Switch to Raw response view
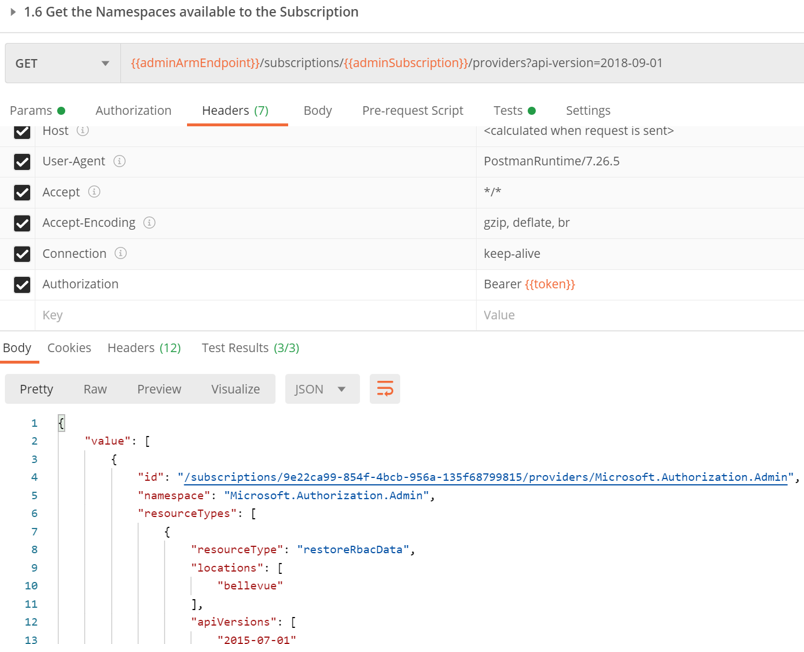Screen dimensions: 804x652 [95, 389]
